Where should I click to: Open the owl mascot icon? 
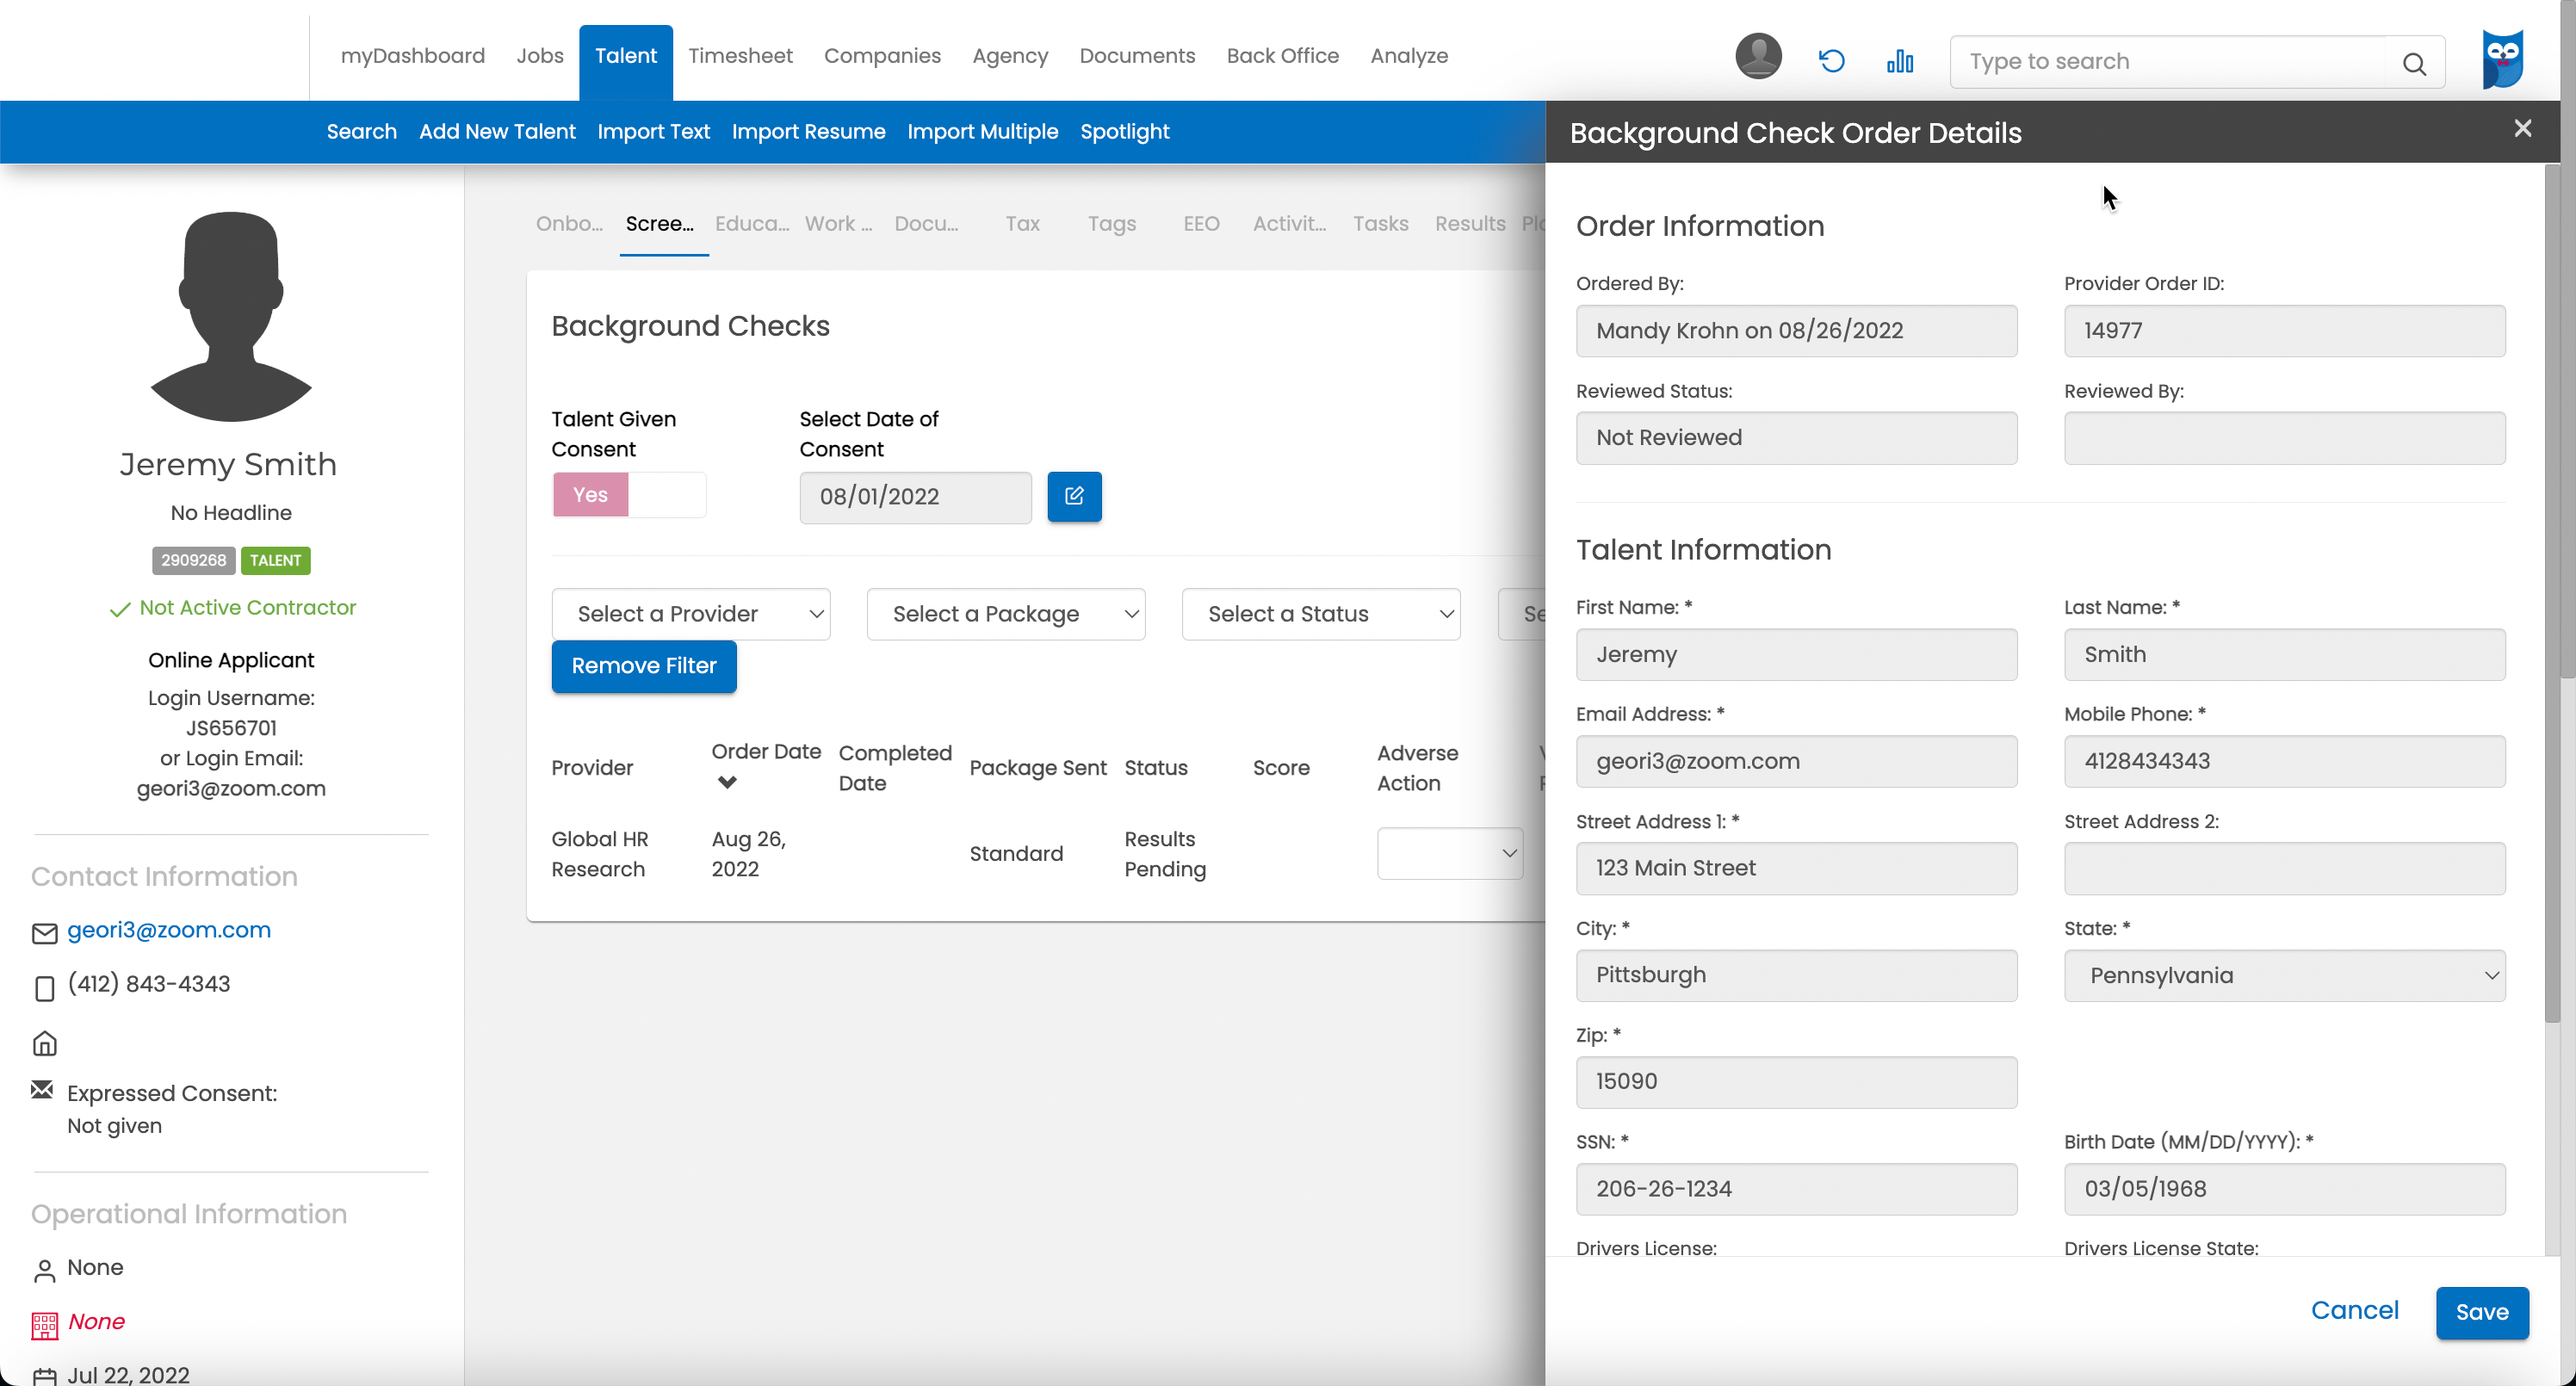tap(2503, 59)
